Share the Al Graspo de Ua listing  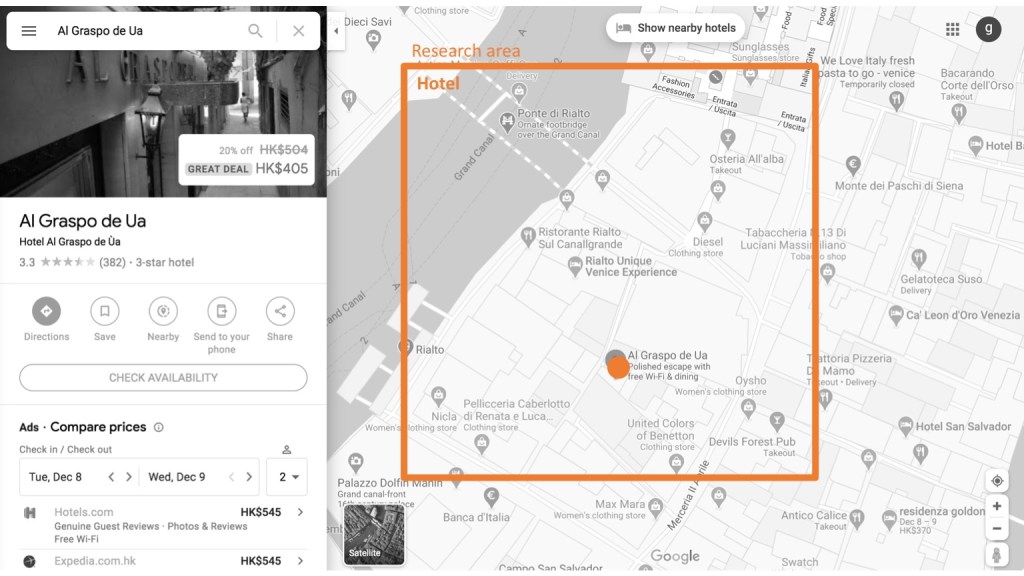[280, 311]
